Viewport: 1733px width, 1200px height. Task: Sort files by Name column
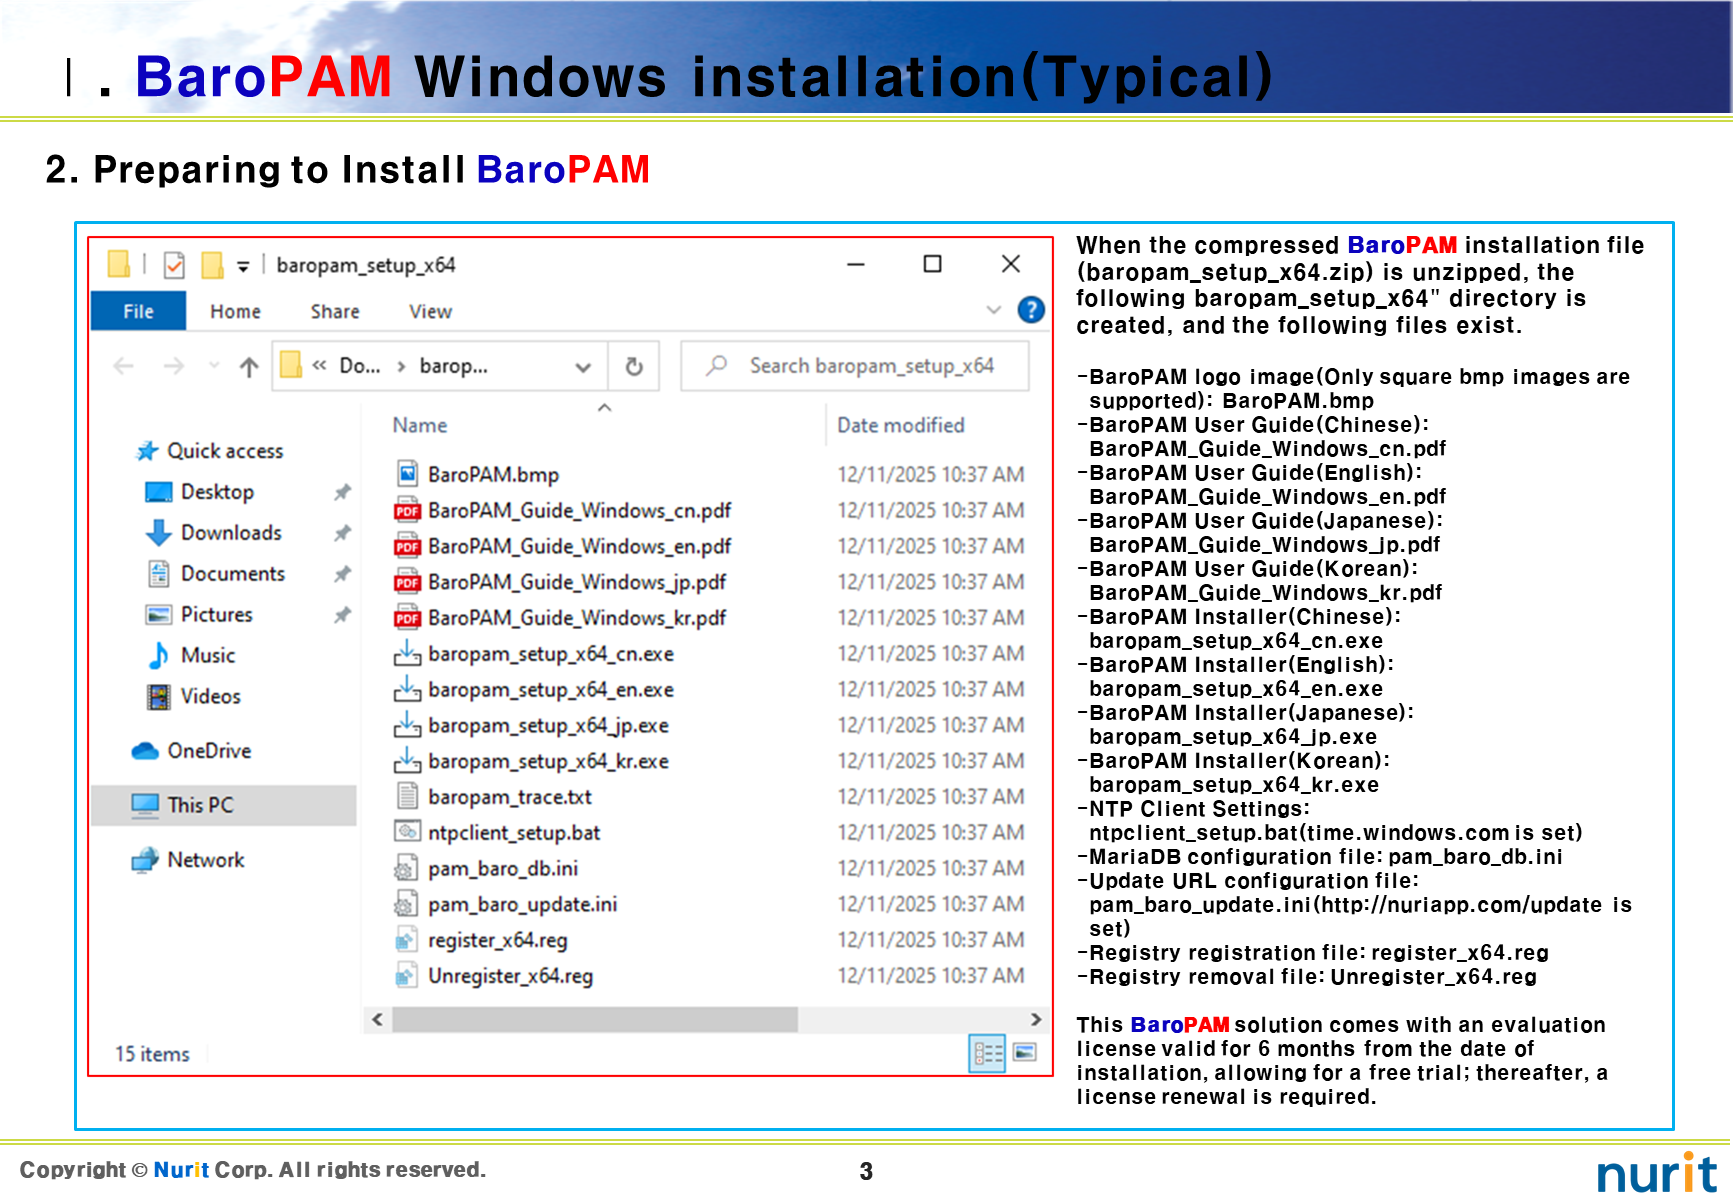(x=420, y=425)
